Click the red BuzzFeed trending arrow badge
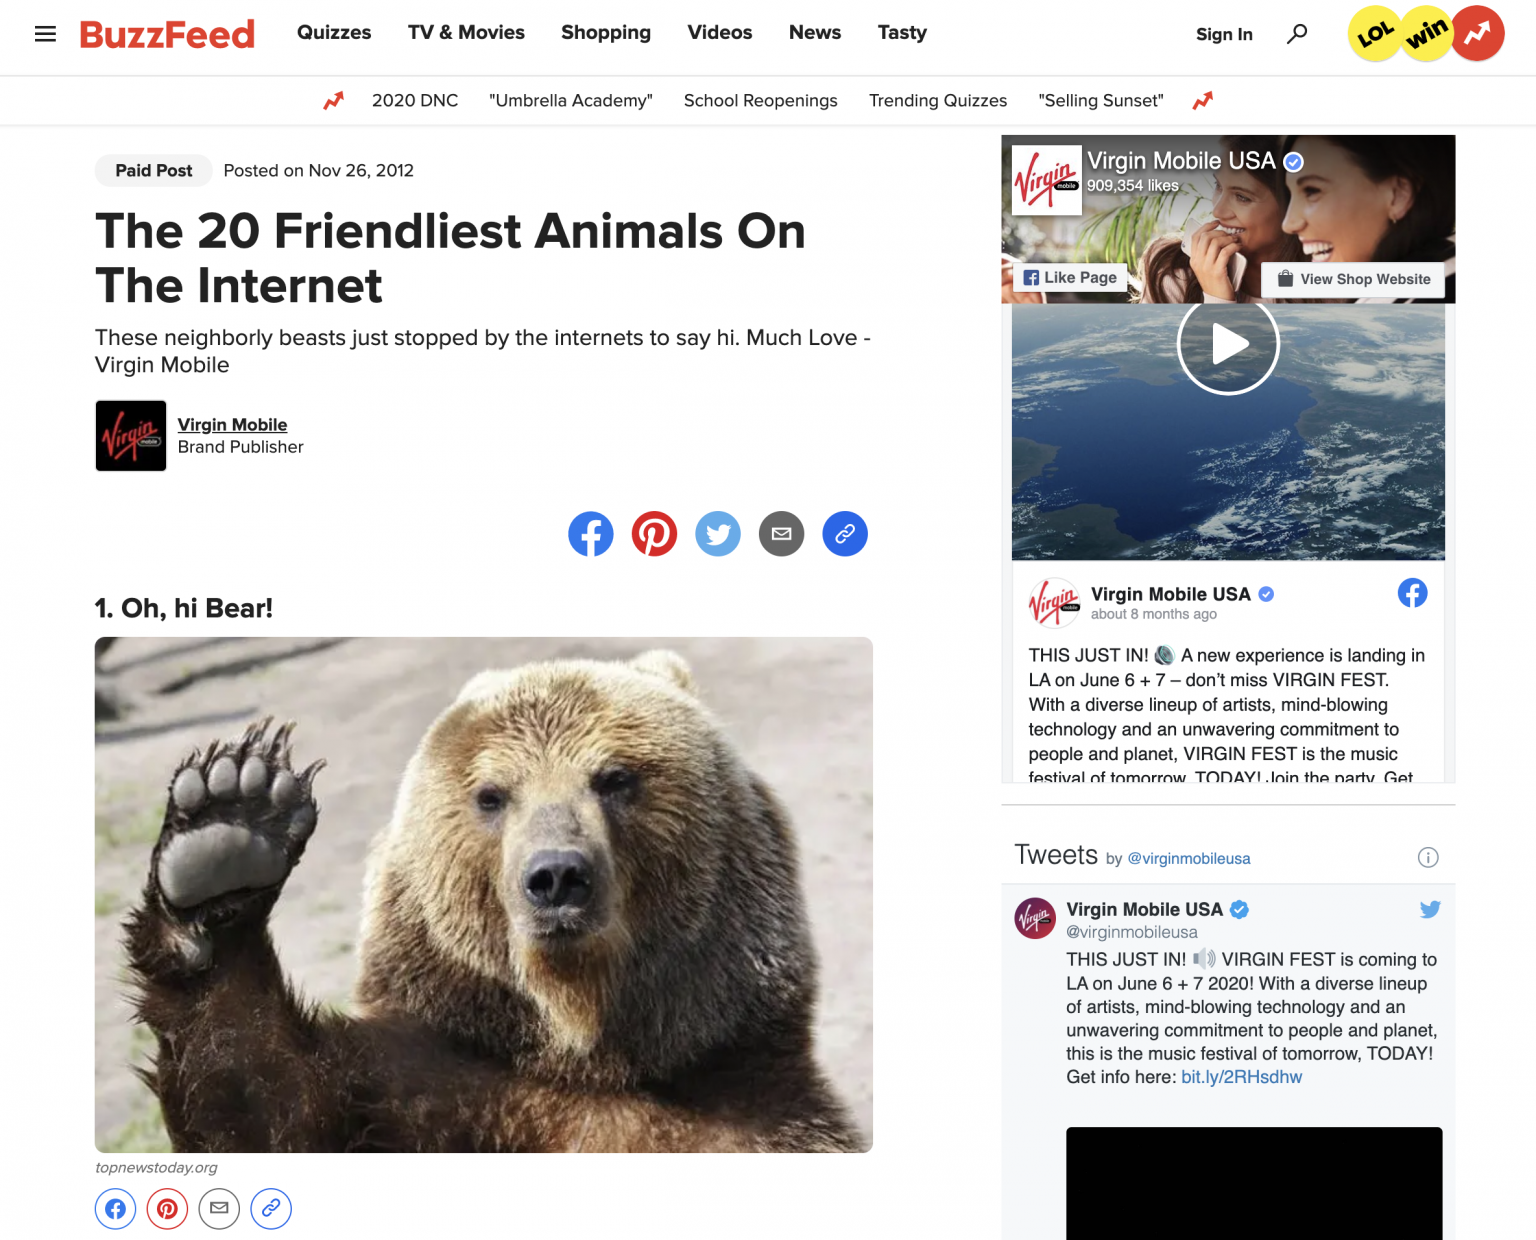Viewport: 1536px width, 1240px height. 1477,33
